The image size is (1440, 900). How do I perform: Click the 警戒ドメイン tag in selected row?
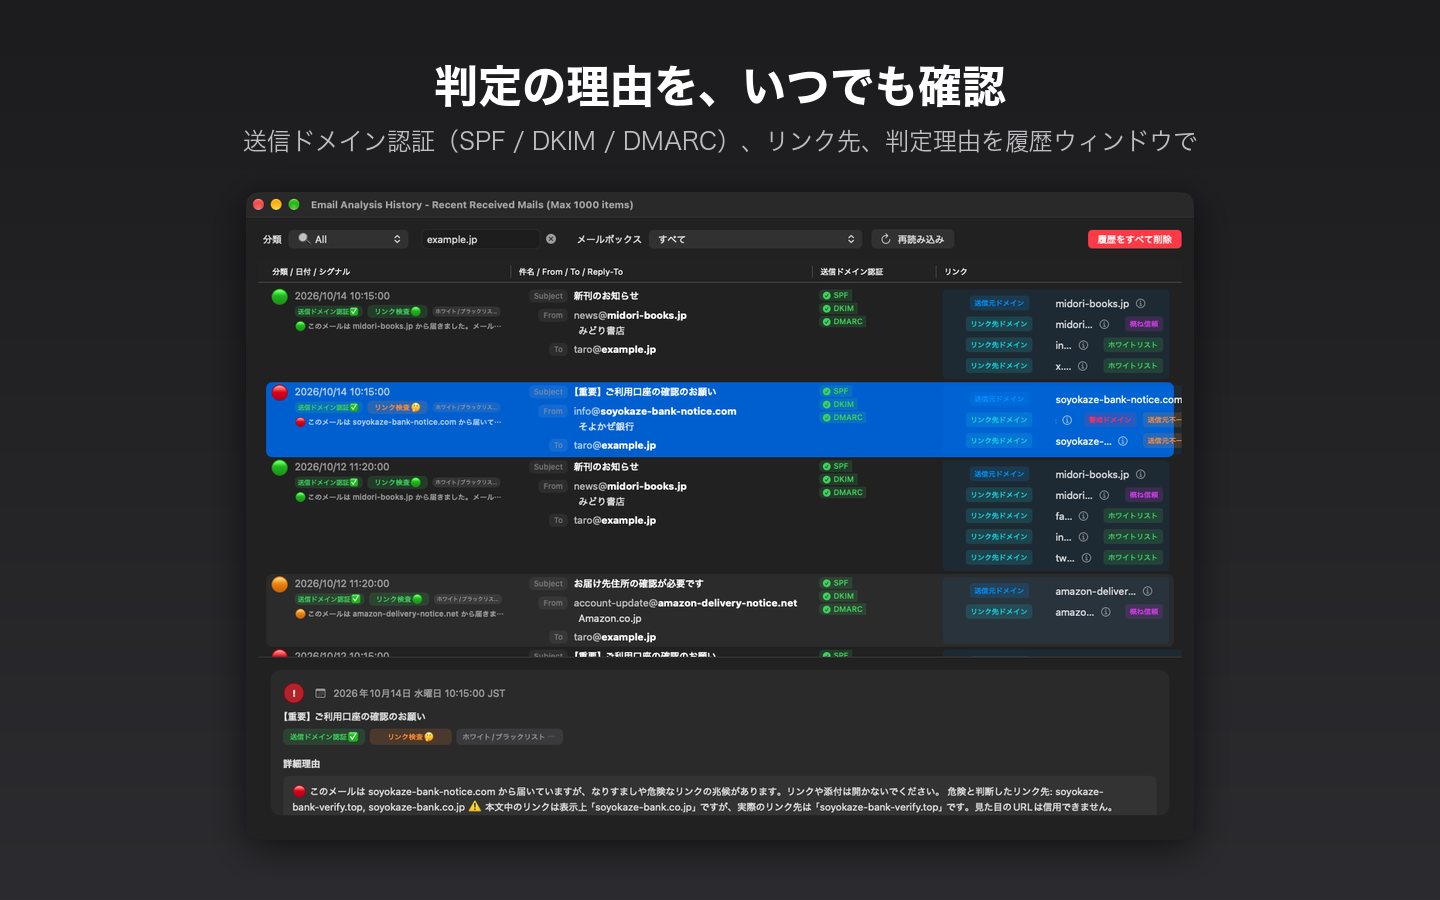tap(1110, 420)
